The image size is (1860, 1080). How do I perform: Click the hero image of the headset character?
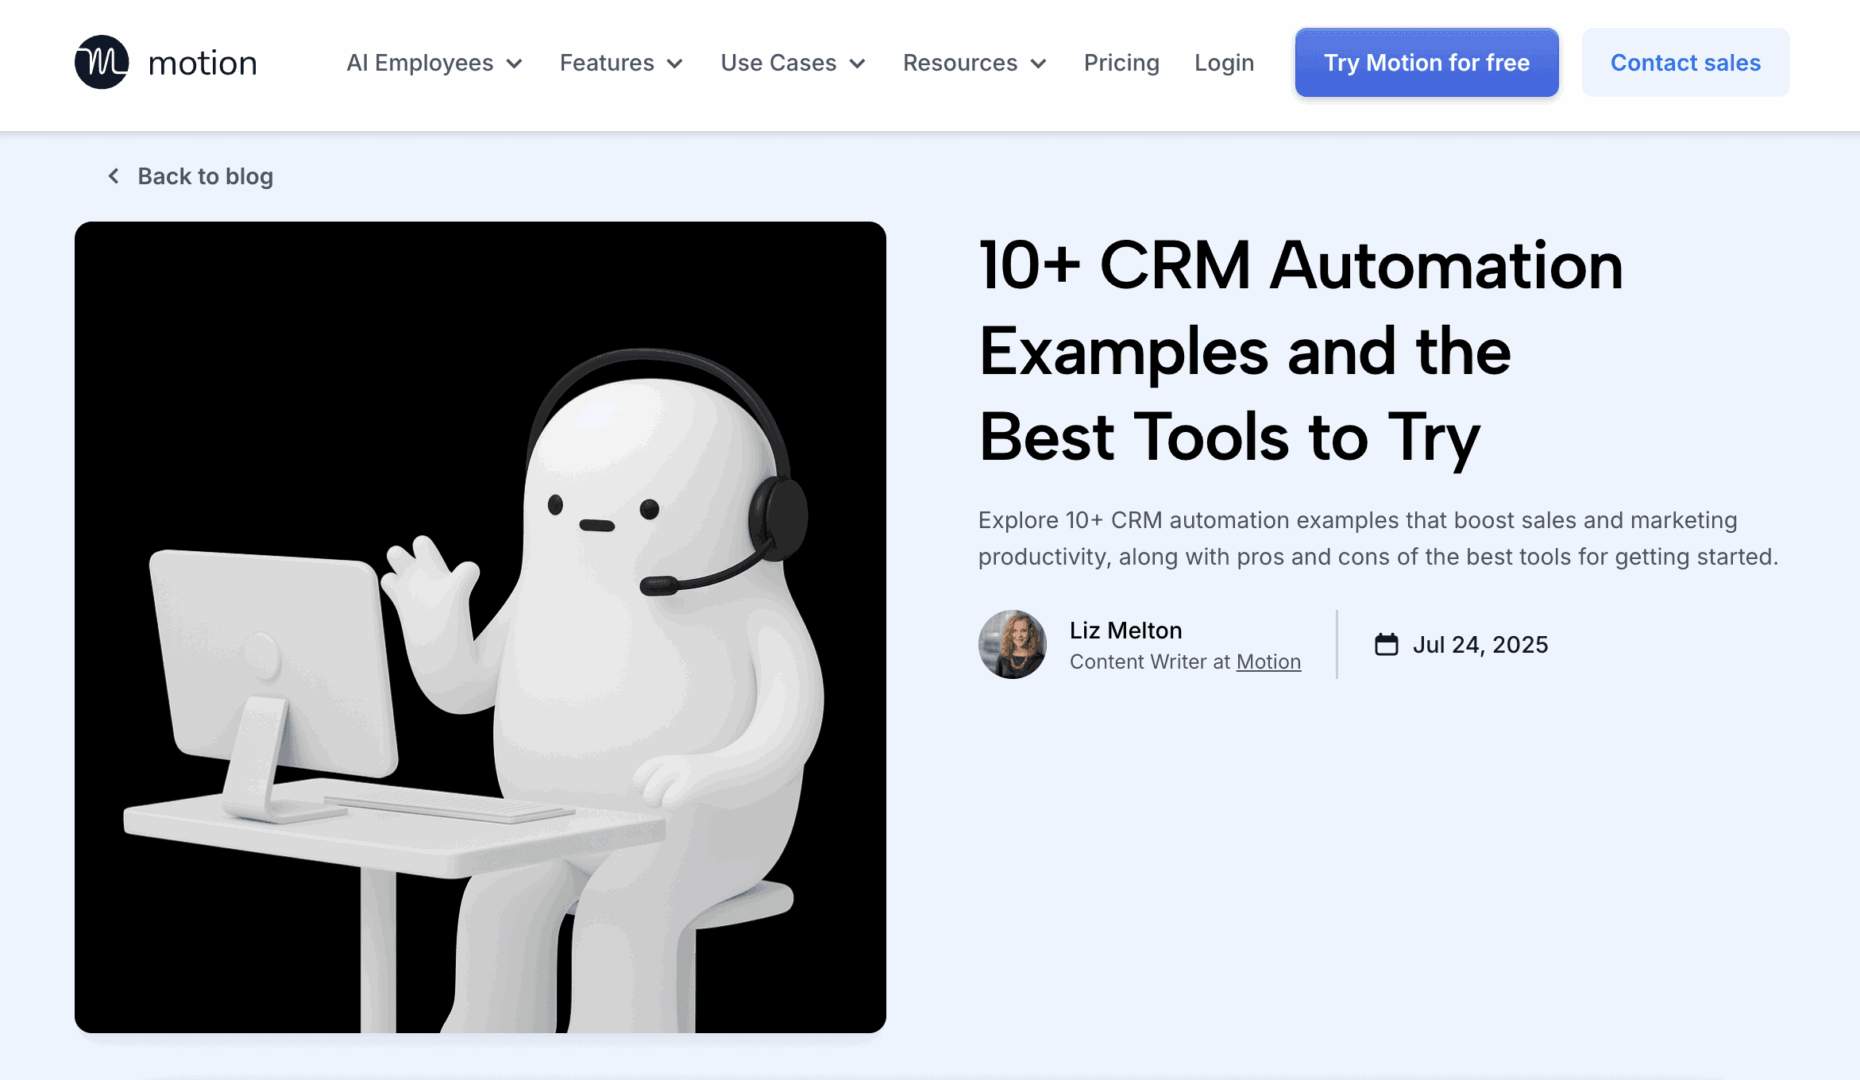[480, 627]
